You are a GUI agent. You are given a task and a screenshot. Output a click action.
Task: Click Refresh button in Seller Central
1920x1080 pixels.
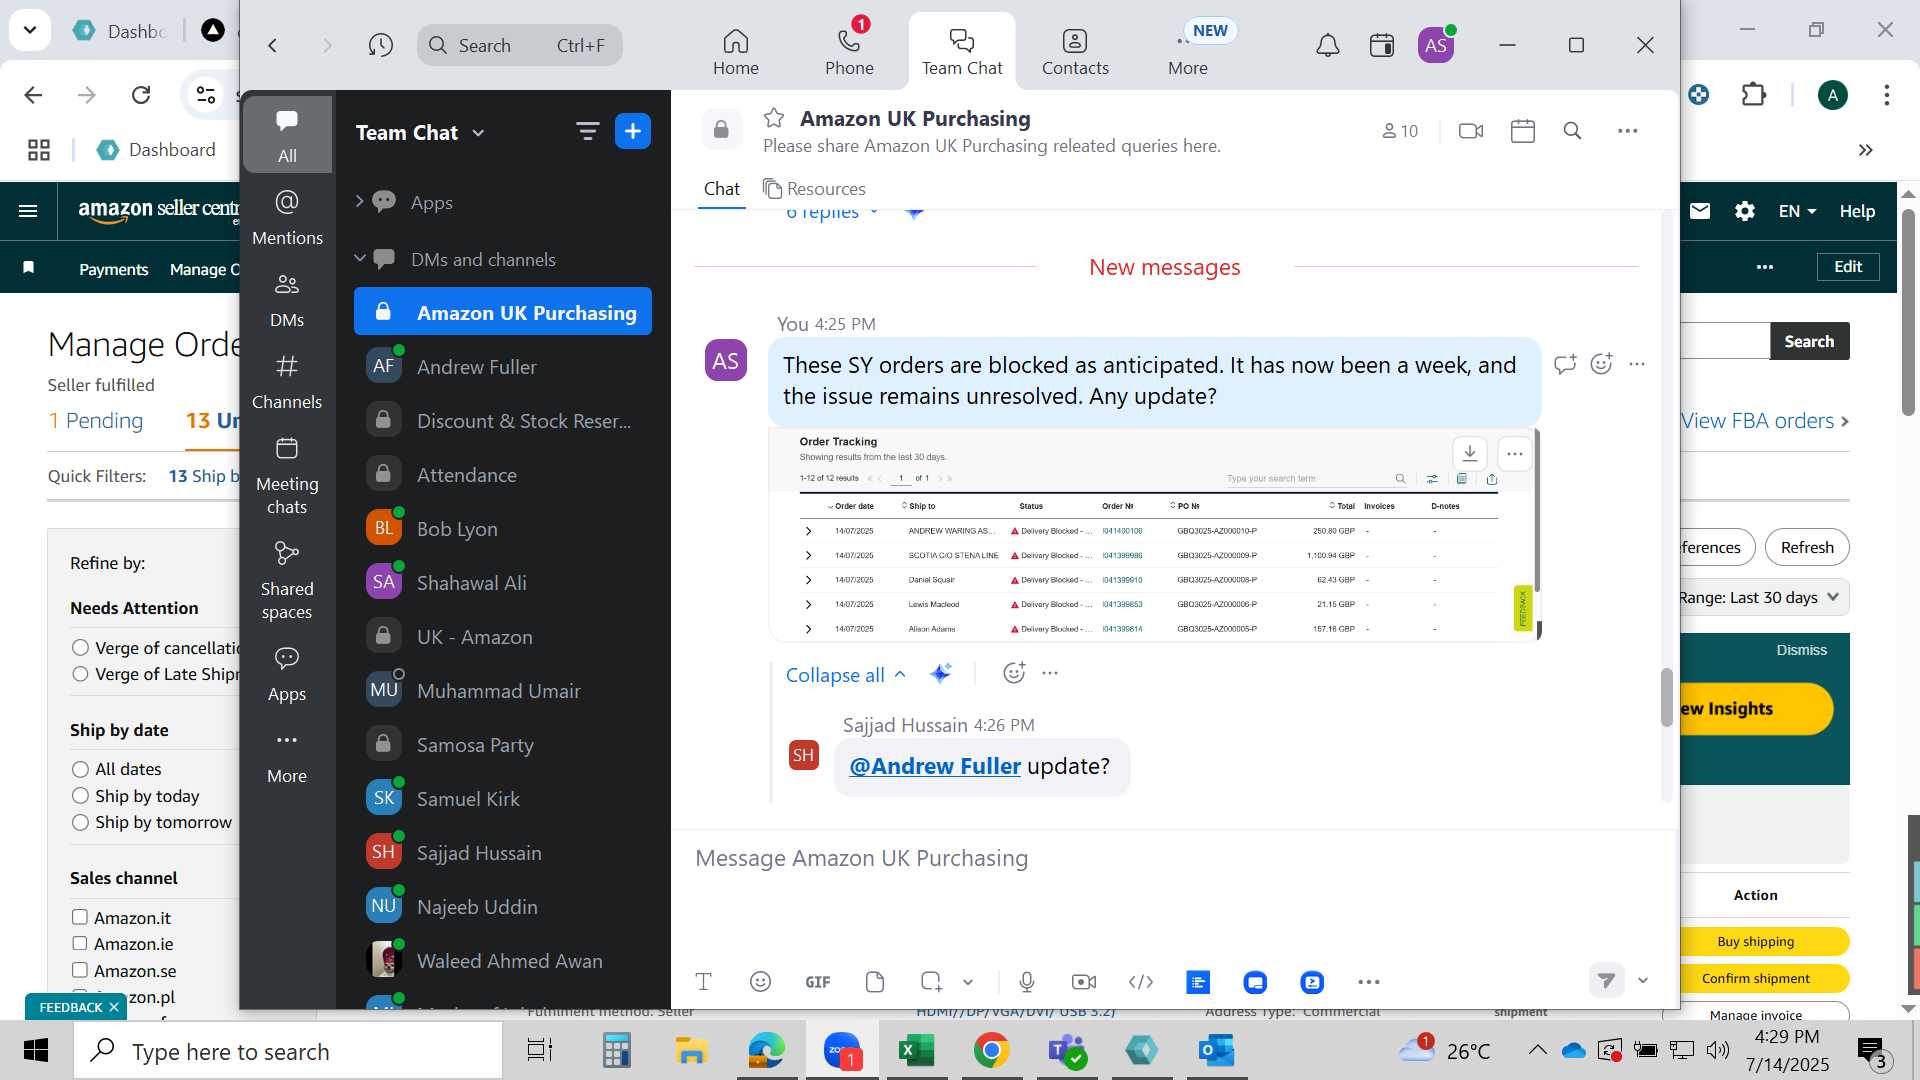1807,547
